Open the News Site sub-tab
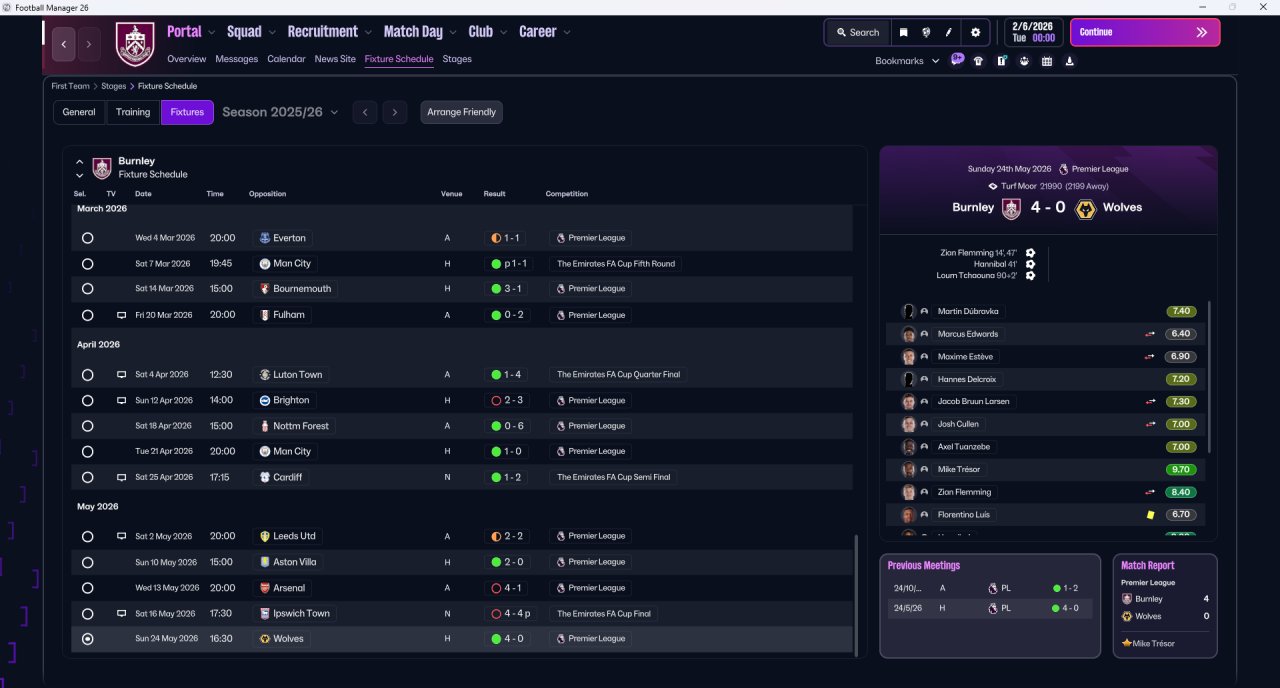 (335, 59)
